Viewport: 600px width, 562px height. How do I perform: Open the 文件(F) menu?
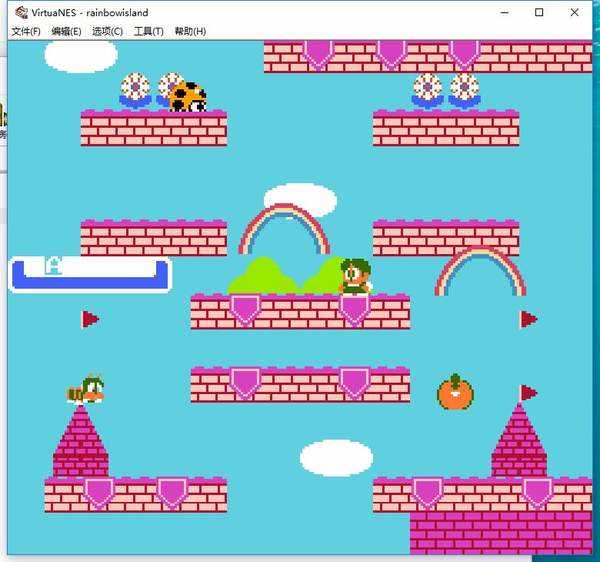[26, 31]
